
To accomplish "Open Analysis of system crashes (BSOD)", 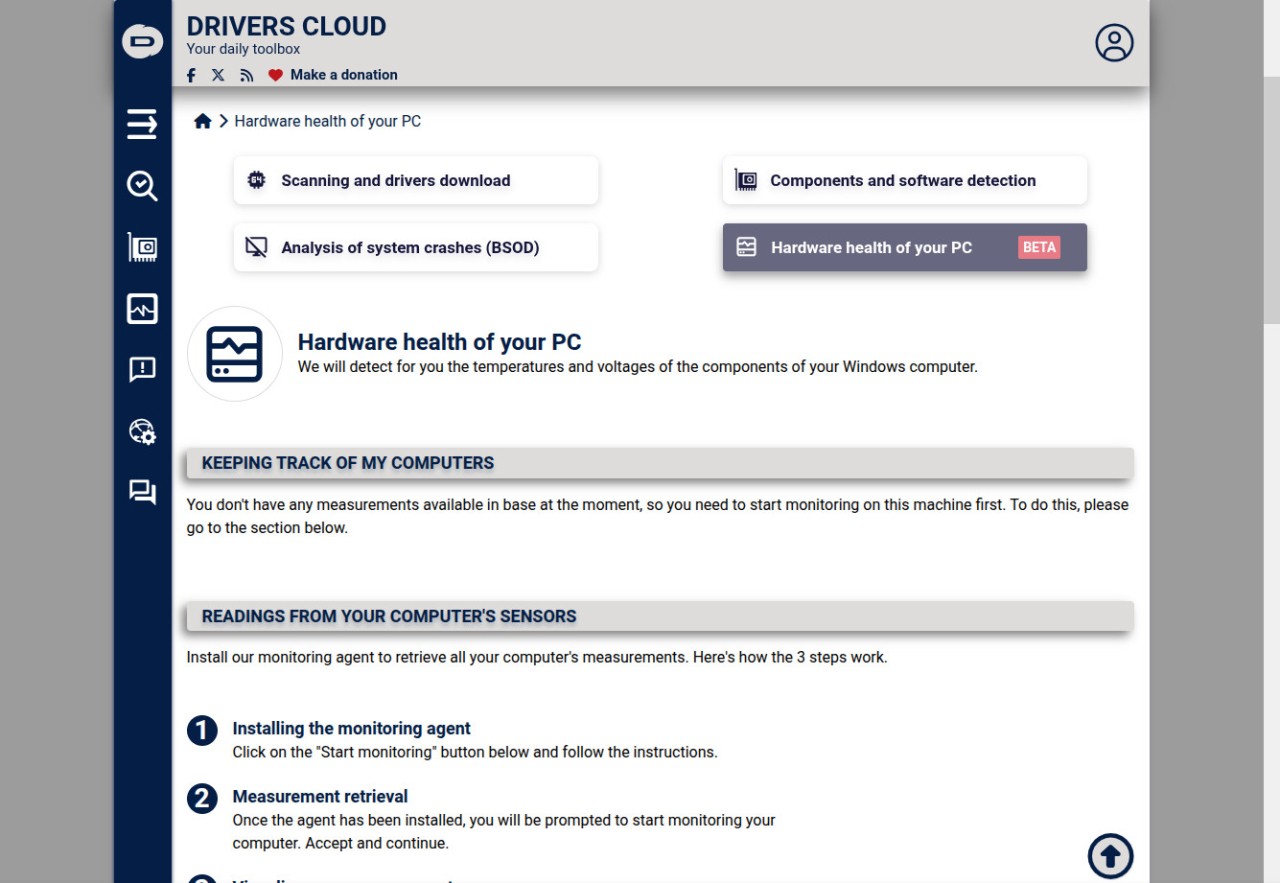I will pyautogui.click(x=415, y=247).
